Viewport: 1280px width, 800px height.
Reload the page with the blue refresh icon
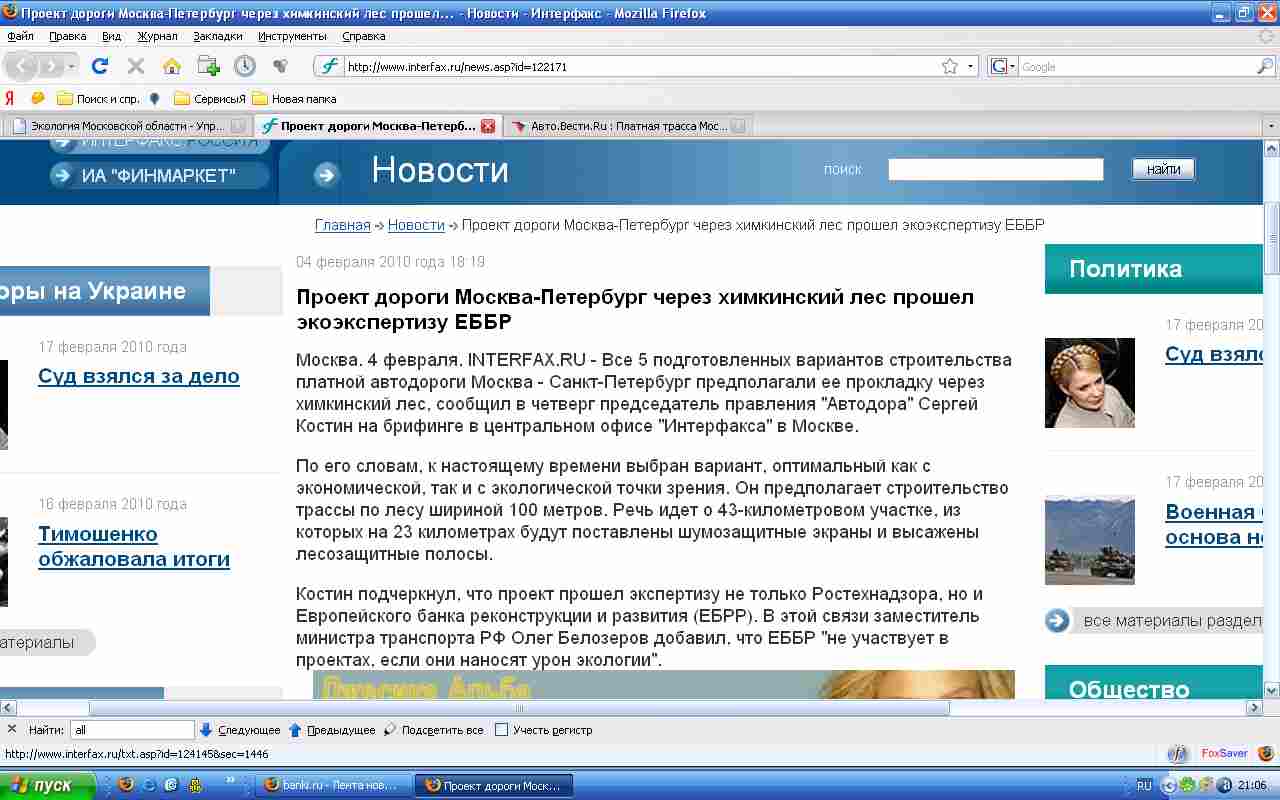[99, 67]
